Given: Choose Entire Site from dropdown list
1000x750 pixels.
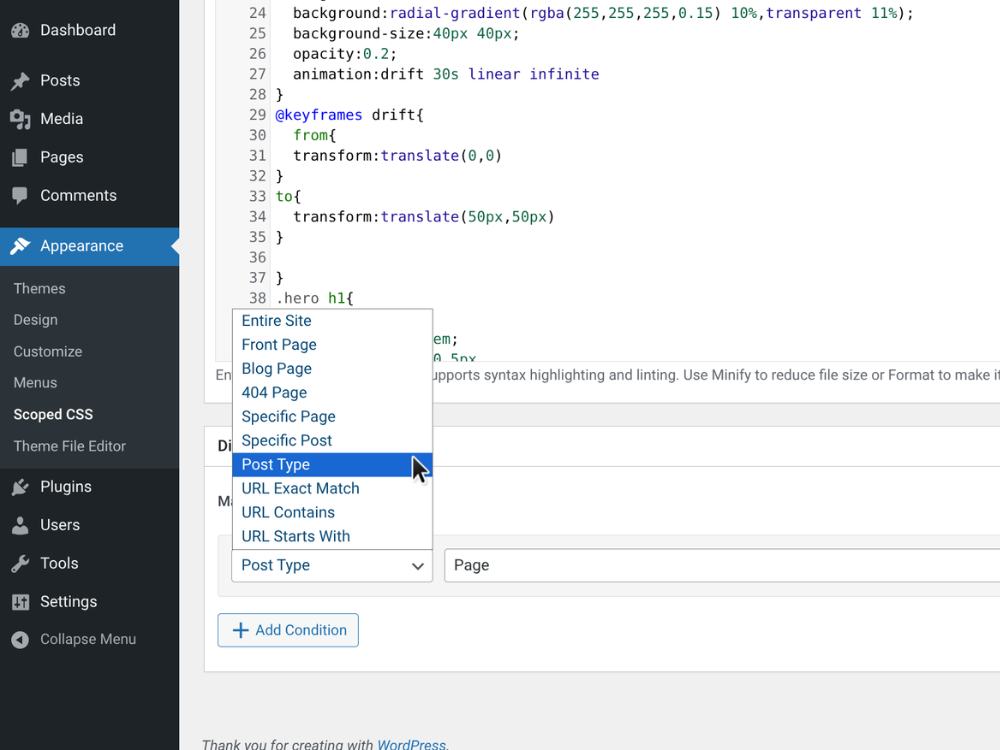Looking at the screenshot, I should [332, 321].
